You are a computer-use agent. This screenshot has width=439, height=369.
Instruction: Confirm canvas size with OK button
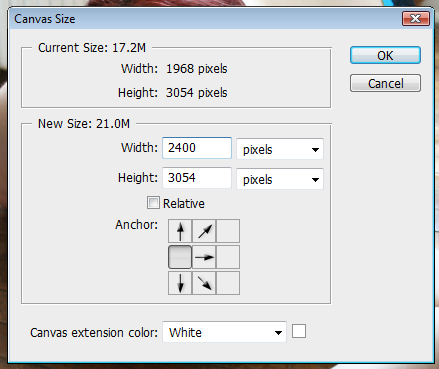[385, 55]
